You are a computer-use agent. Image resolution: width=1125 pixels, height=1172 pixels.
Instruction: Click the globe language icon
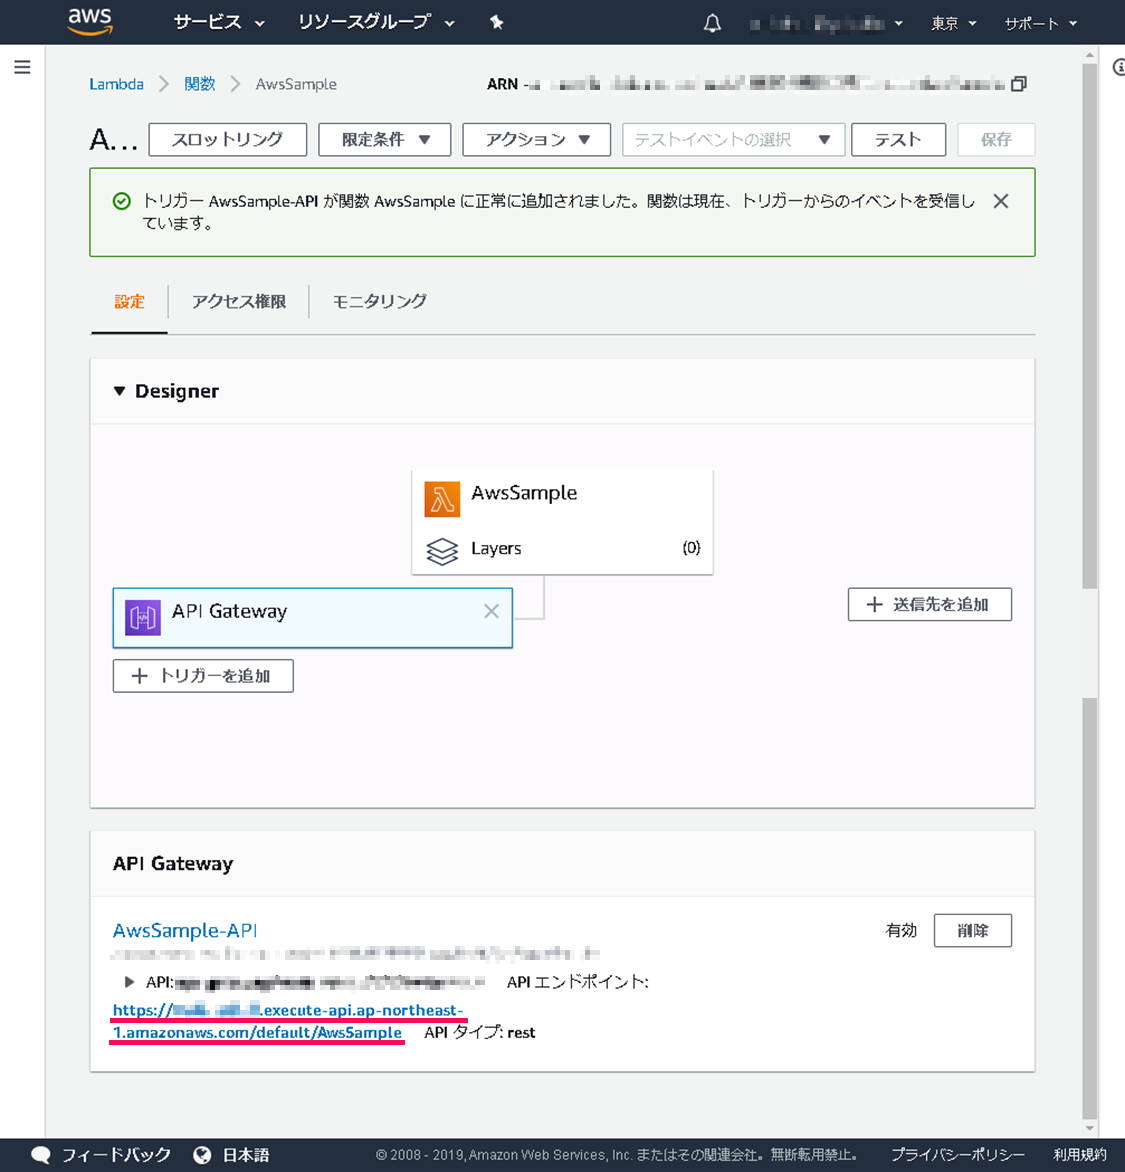[x=202, y=1155]
